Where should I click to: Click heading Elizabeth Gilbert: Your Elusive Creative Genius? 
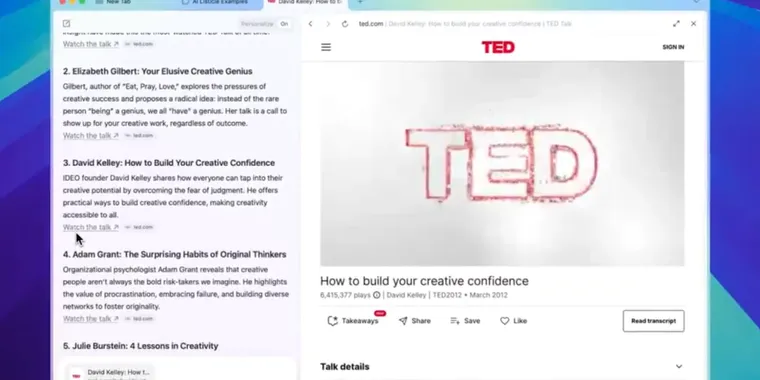coord(158,71)
